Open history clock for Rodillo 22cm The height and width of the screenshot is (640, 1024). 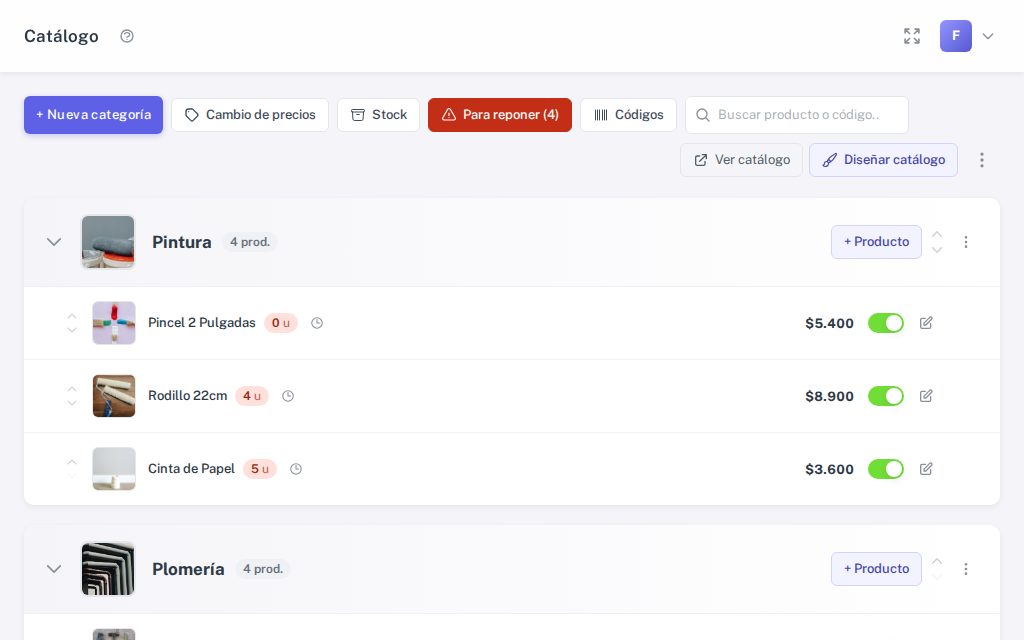click(x=288, y=396)
